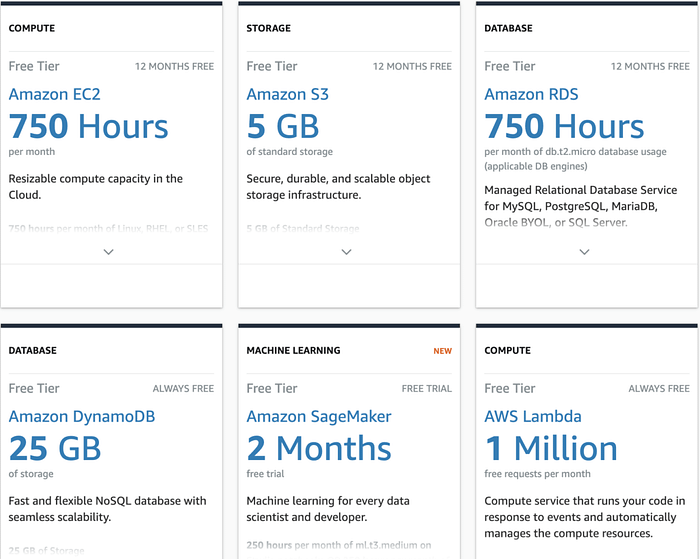Click 'Fast and flexible NoSQL database' description
The width and height of the screenshot is (700, 559).
[107, 509]
